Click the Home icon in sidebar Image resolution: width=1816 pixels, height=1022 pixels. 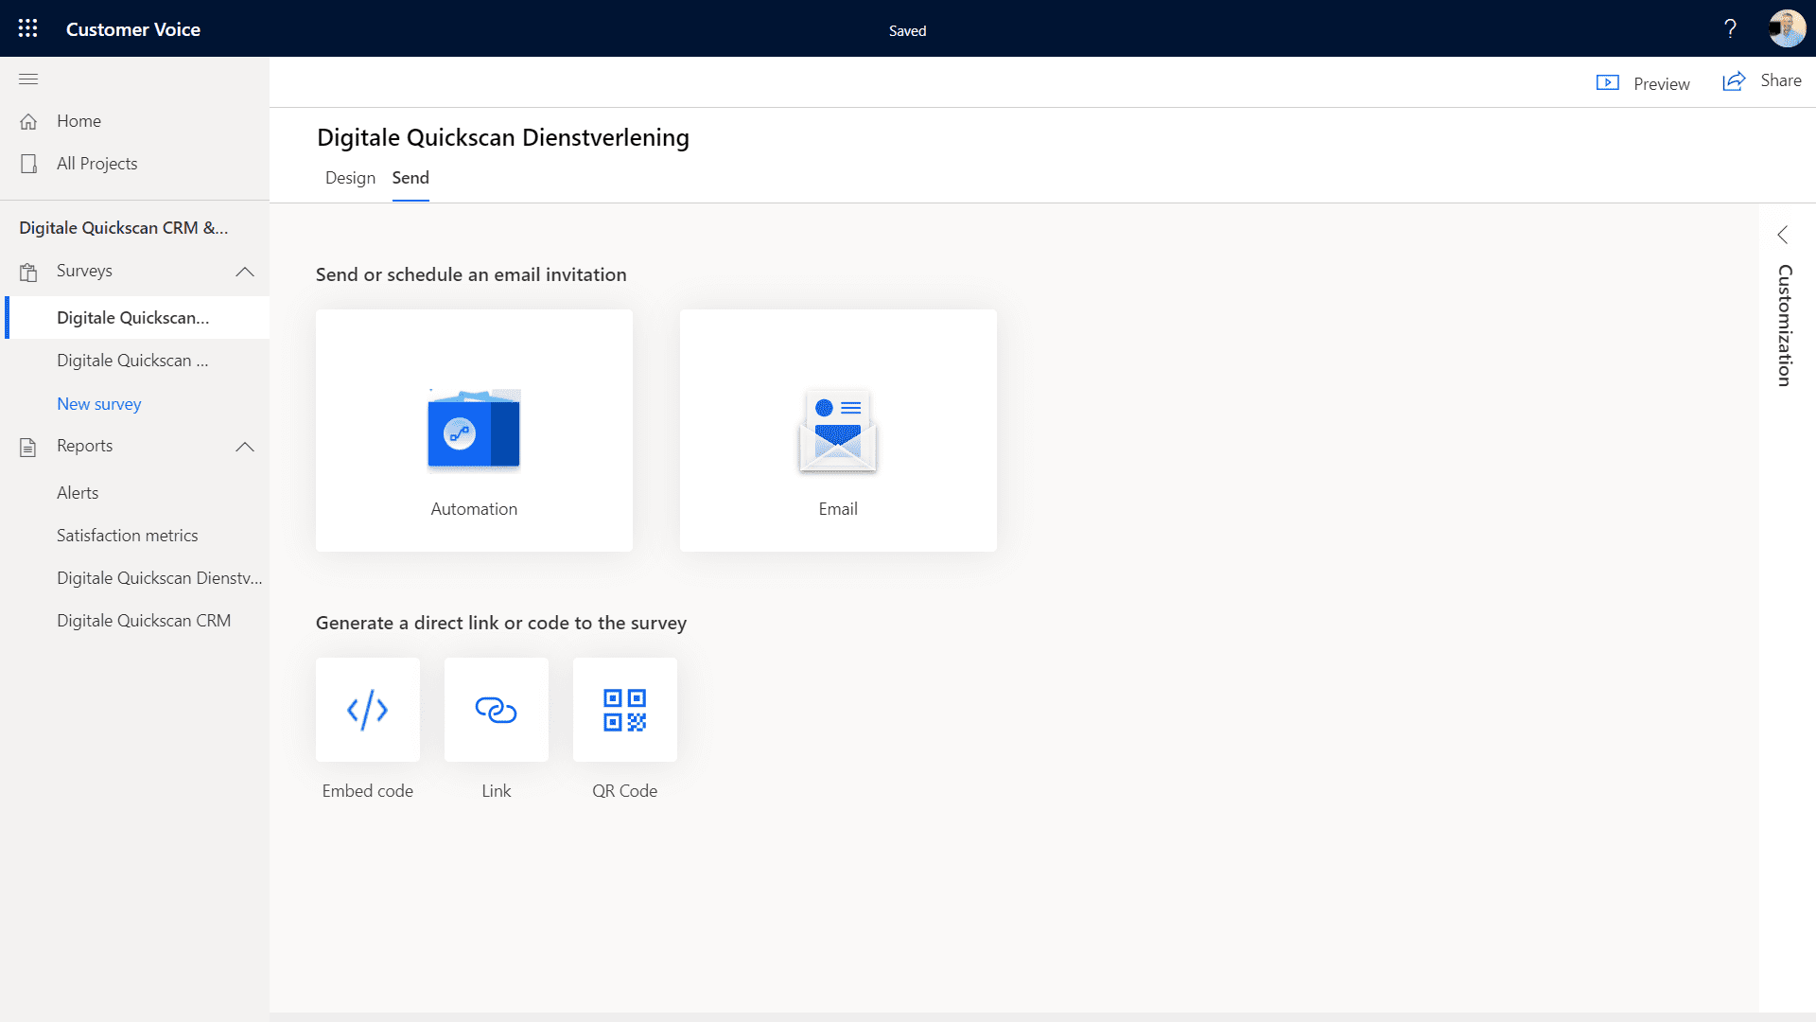click(28, 121)
